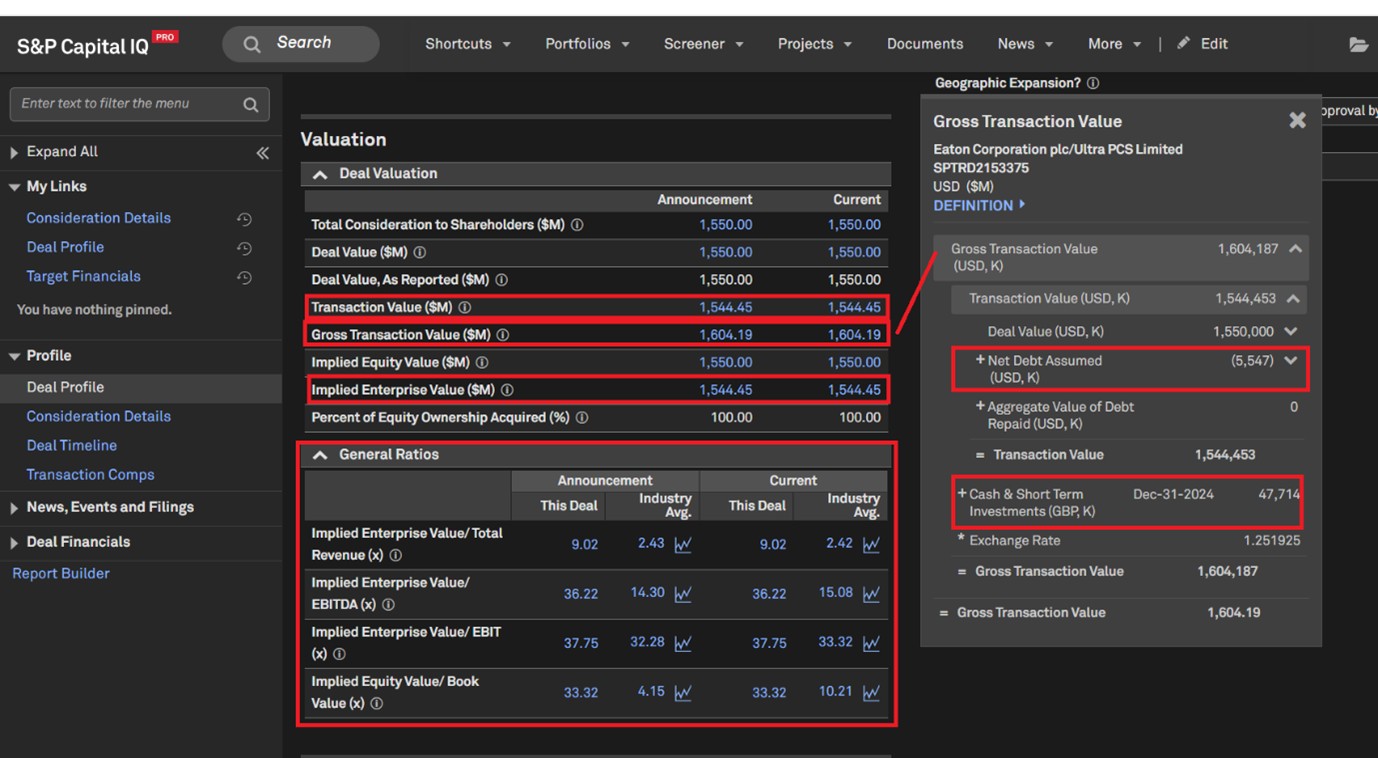Open chart icon for EV/Total Revenue announcement

683,545
